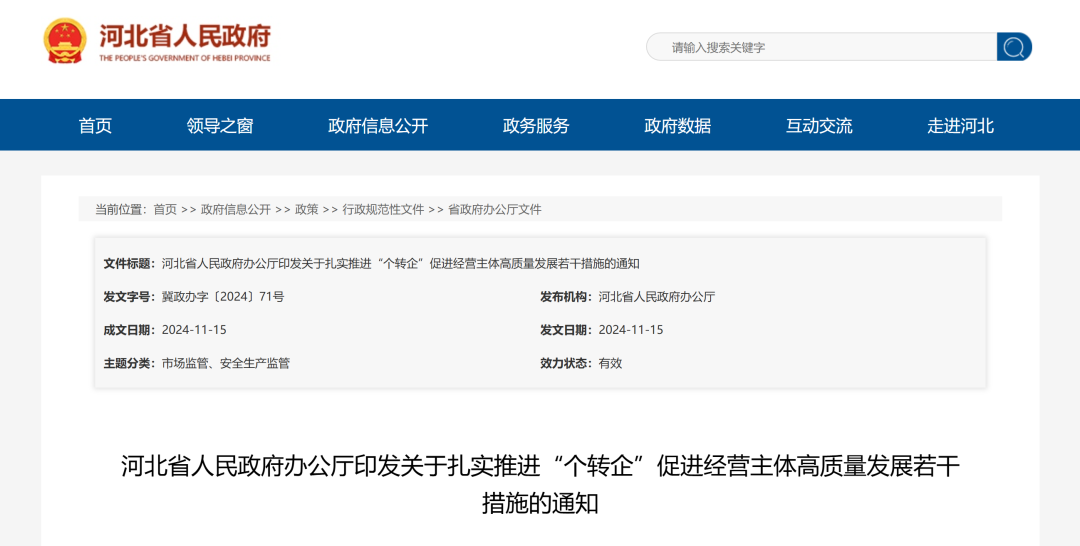The height and width of the screenshot is (546, 1080).
Task: Click the search keyword input field
Action: [x=822, y=47]
